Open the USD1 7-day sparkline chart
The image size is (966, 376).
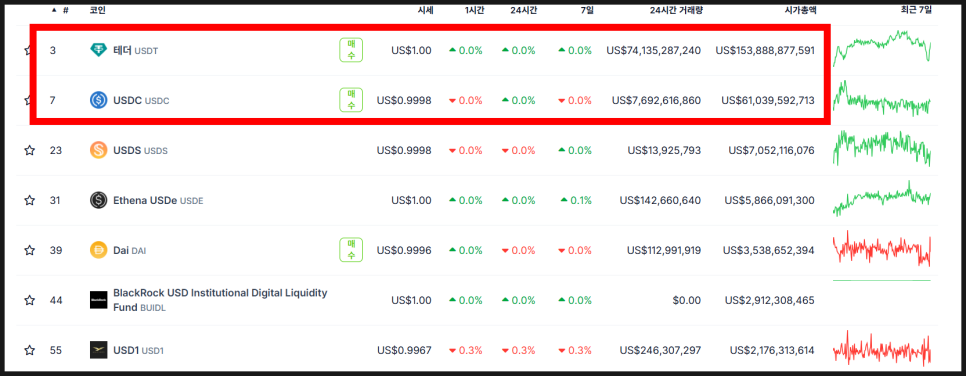(x=882, y=350)
